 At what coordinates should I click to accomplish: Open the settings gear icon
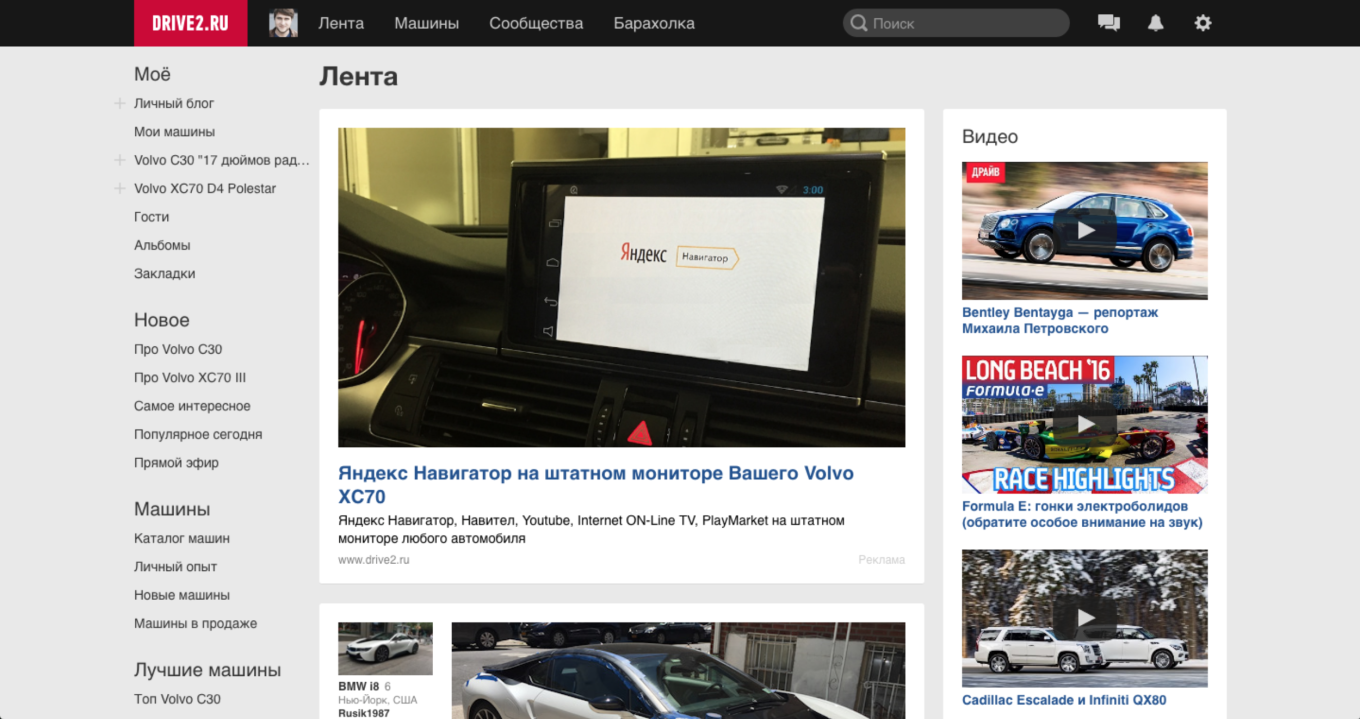1203,23
